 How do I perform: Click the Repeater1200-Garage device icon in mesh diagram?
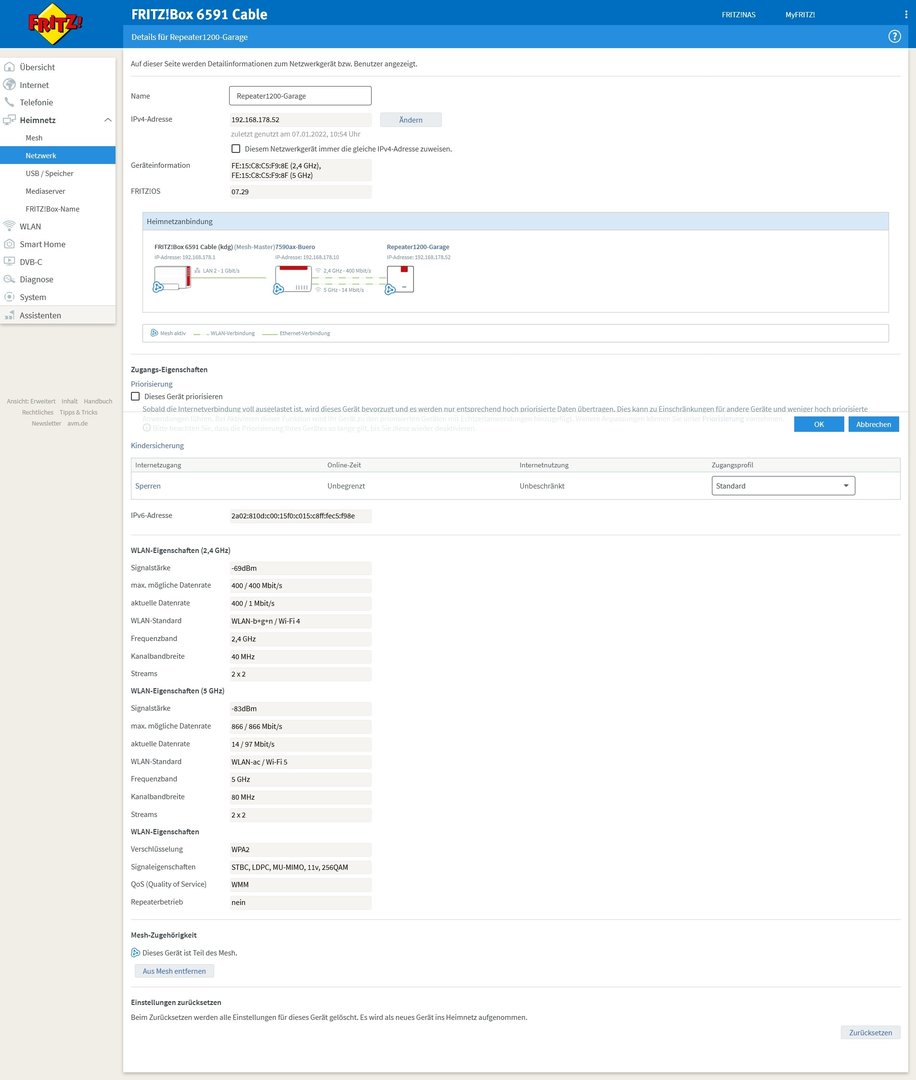click(x=401, y=280)
